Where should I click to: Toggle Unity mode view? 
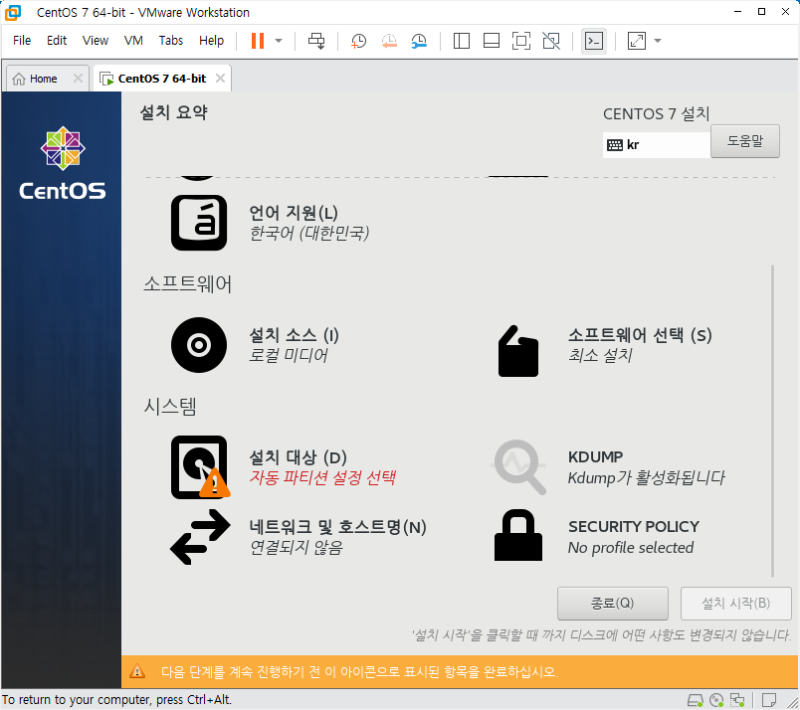click(551, 41)
